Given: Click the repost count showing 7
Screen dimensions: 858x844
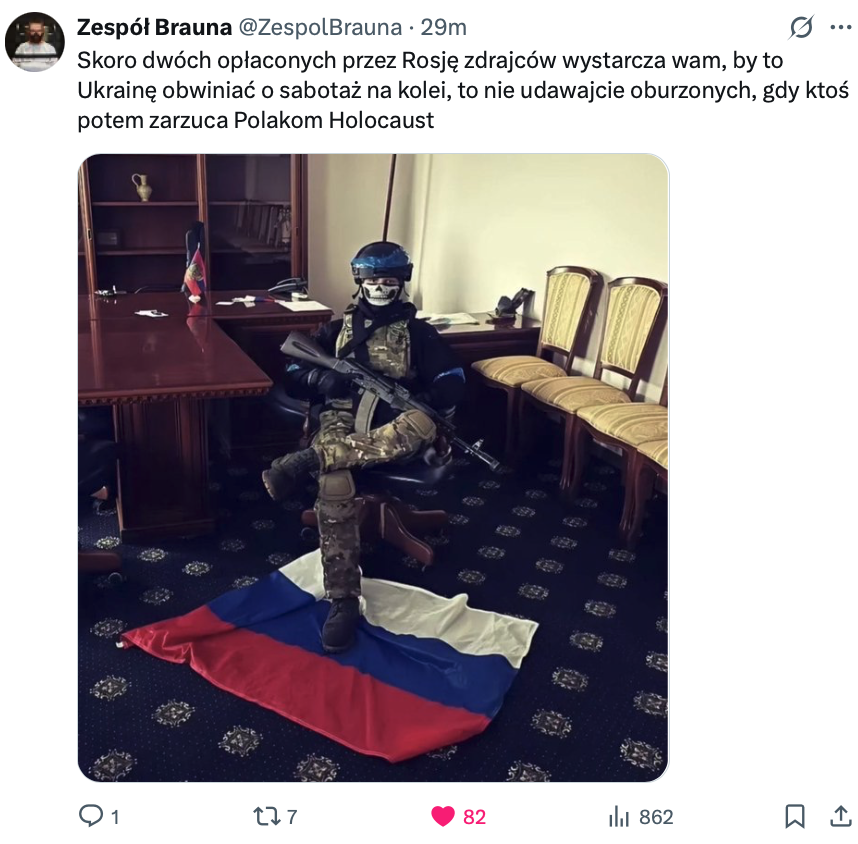Looking at the screenshot, I should [x=292, y=817].
